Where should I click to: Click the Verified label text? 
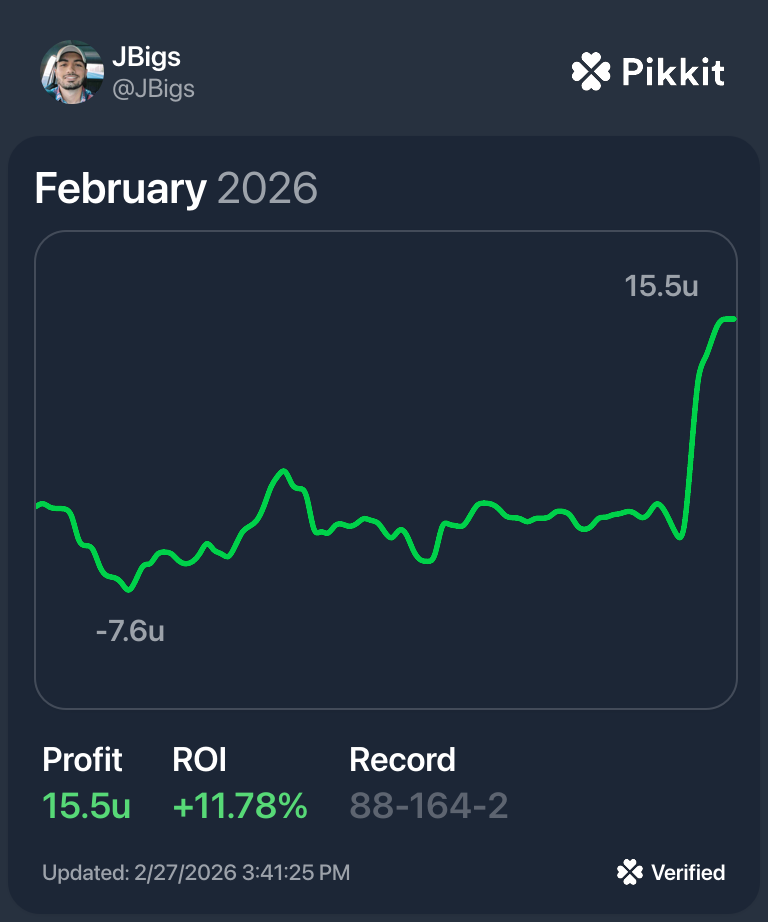tap(688, 873)
